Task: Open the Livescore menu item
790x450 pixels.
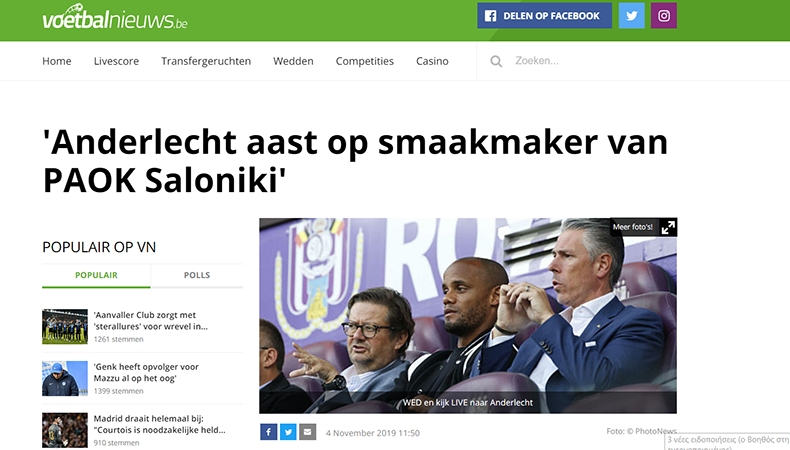Action: click(116, 61)
